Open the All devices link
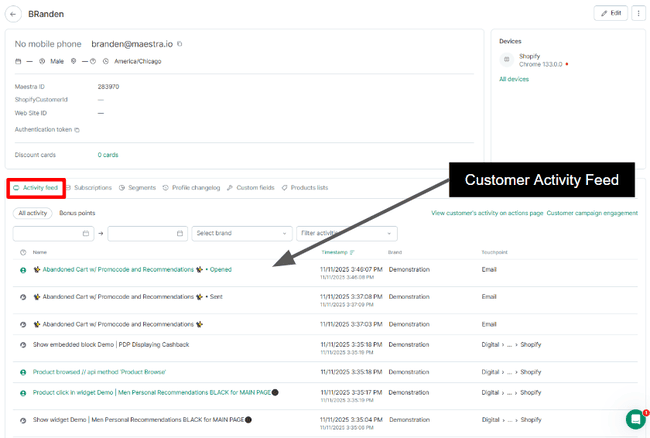 coord(514,79)
